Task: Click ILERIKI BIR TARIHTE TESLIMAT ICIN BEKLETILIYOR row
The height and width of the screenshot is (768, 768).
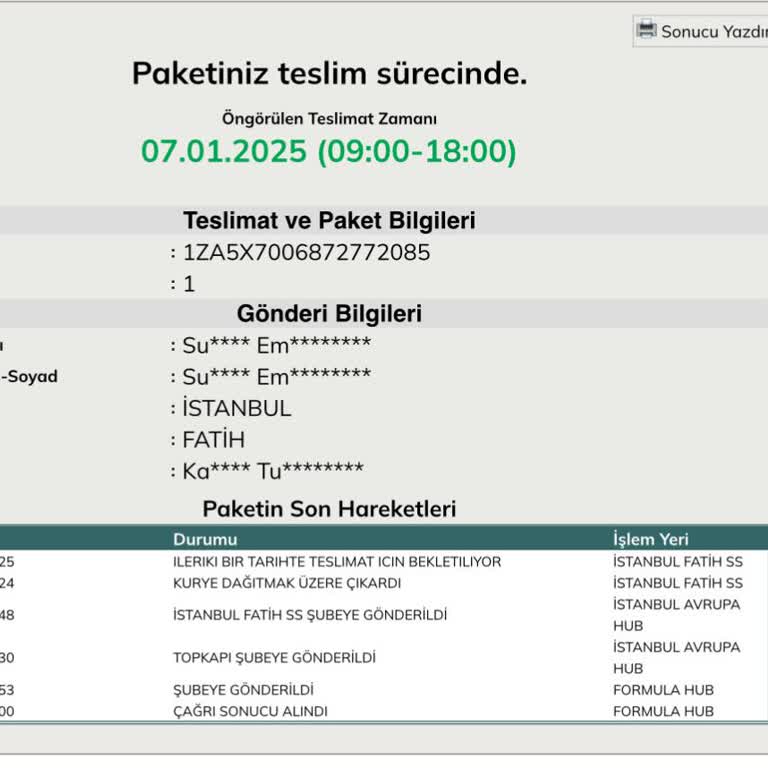Action: click(x=384, y=562)
